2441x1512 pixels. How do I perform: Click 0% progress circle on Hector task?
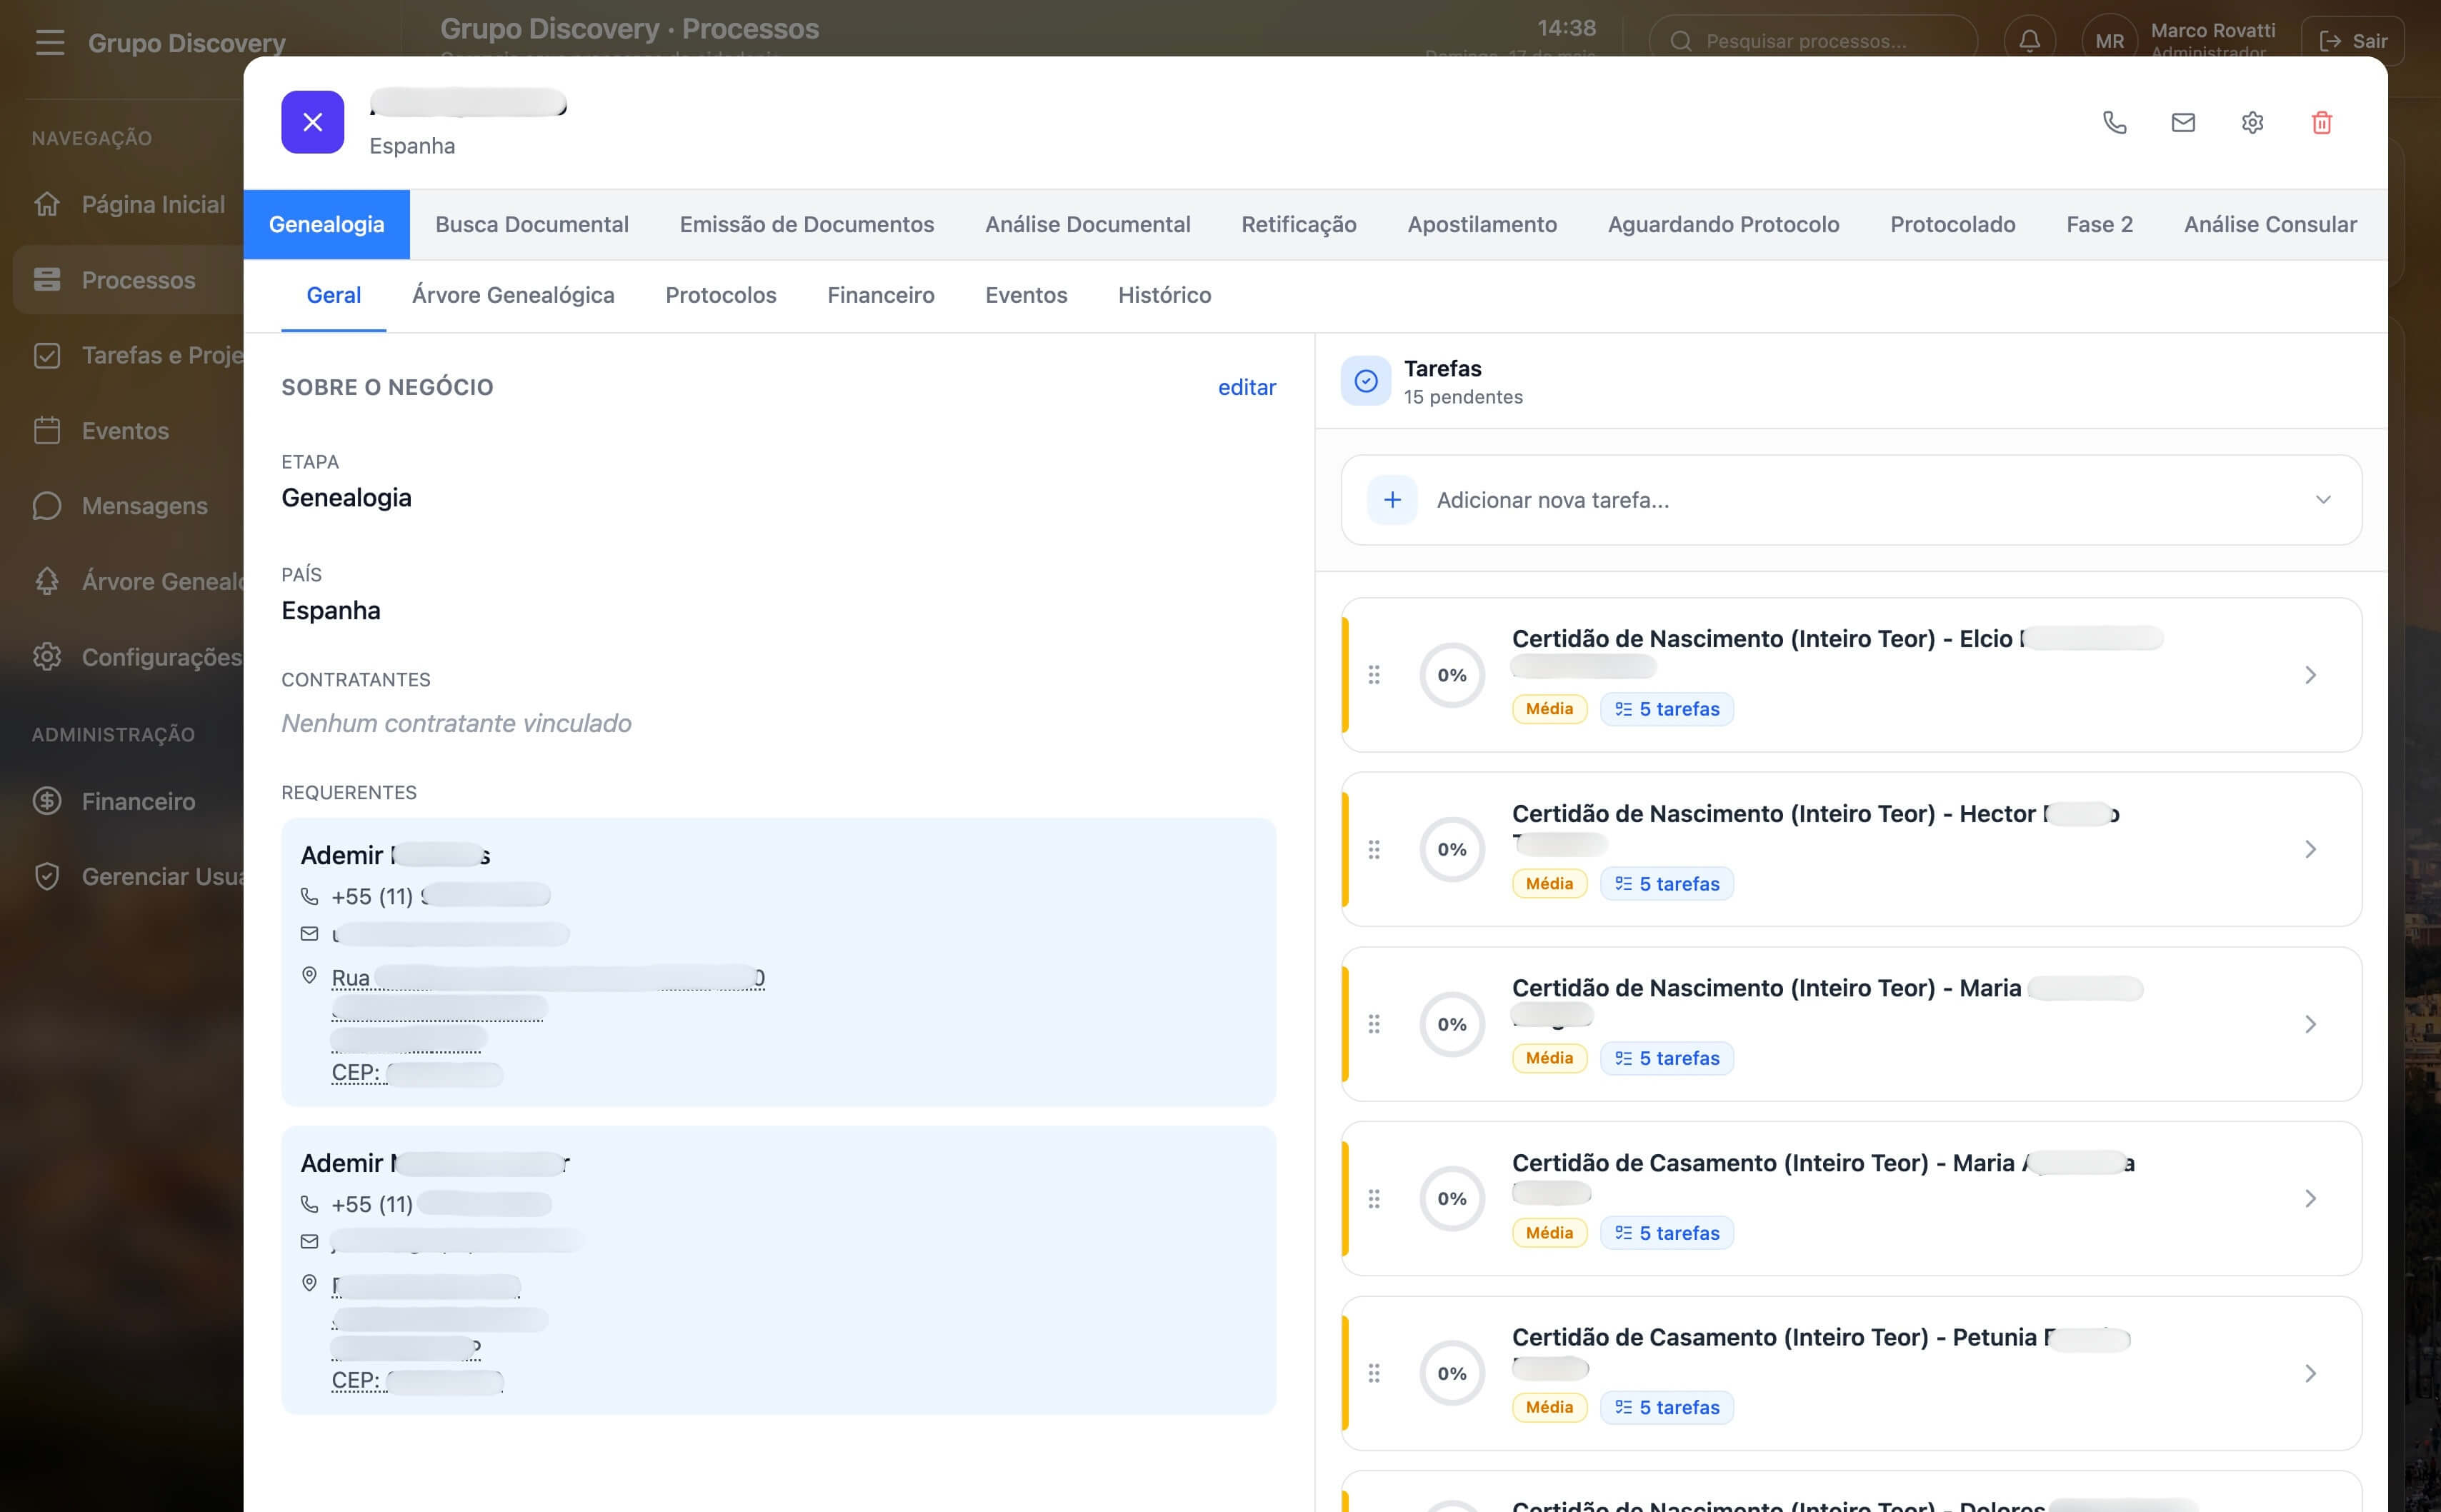(x=1452, y=849)
